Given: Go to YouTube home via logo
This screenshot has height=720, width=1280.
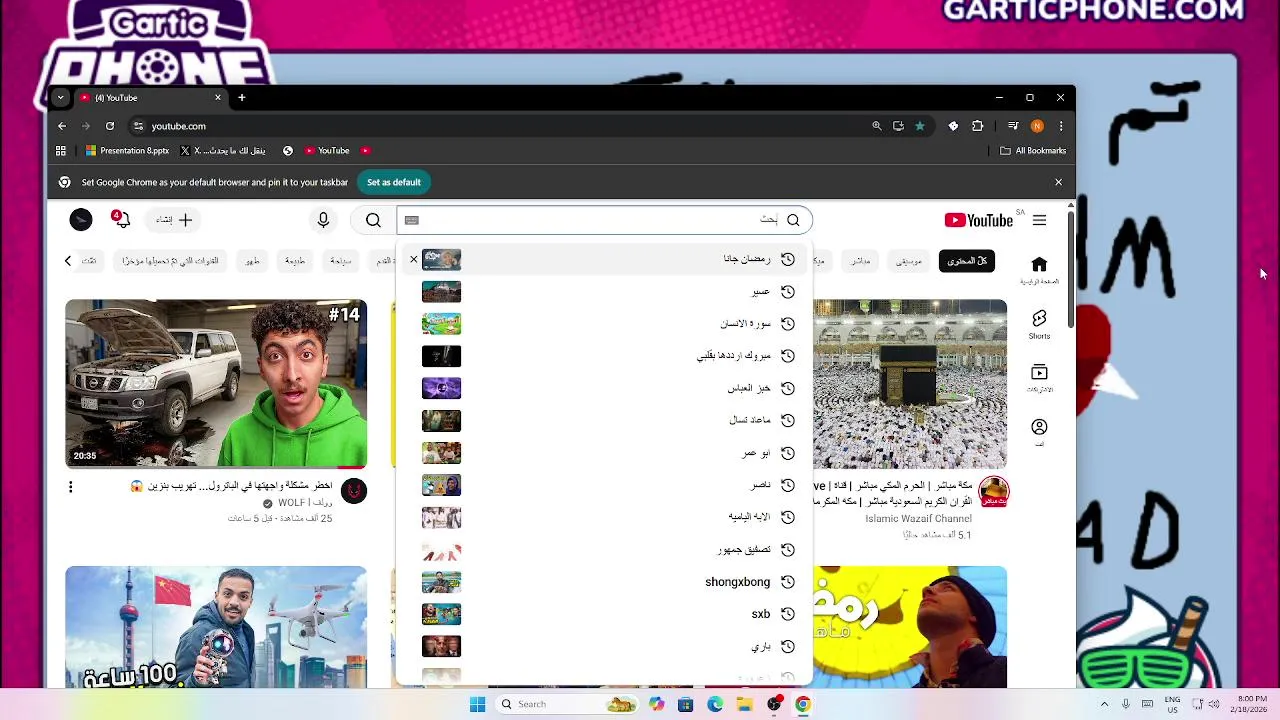Looking at the screenshot, I should click(978, 220).
